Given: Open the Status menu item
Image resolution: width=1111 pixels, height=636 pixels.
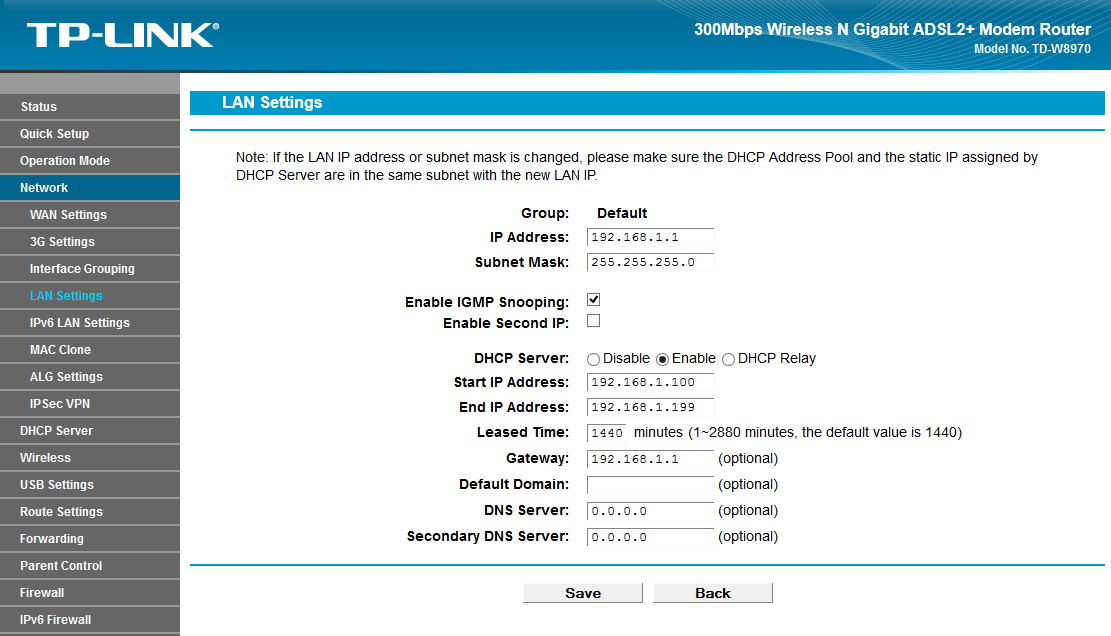Looking at the screenshot, I should (x=90, y=107).
